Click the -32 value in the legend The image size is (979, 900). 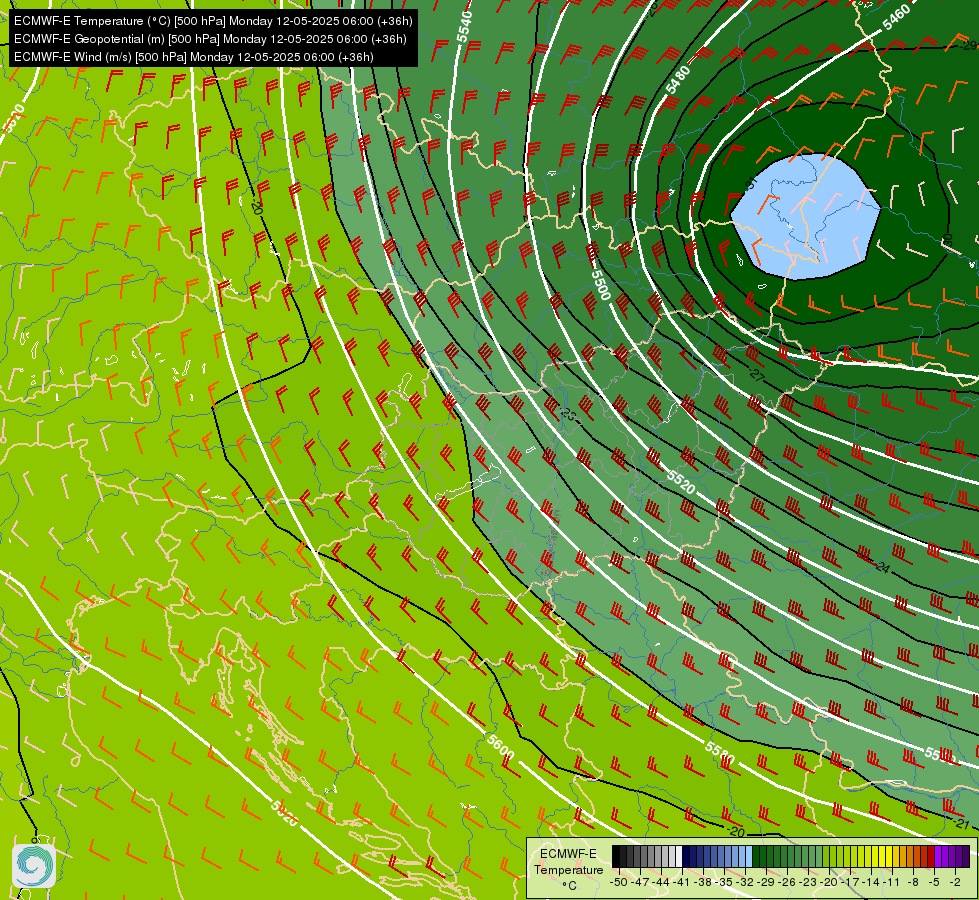pos(745,882)
